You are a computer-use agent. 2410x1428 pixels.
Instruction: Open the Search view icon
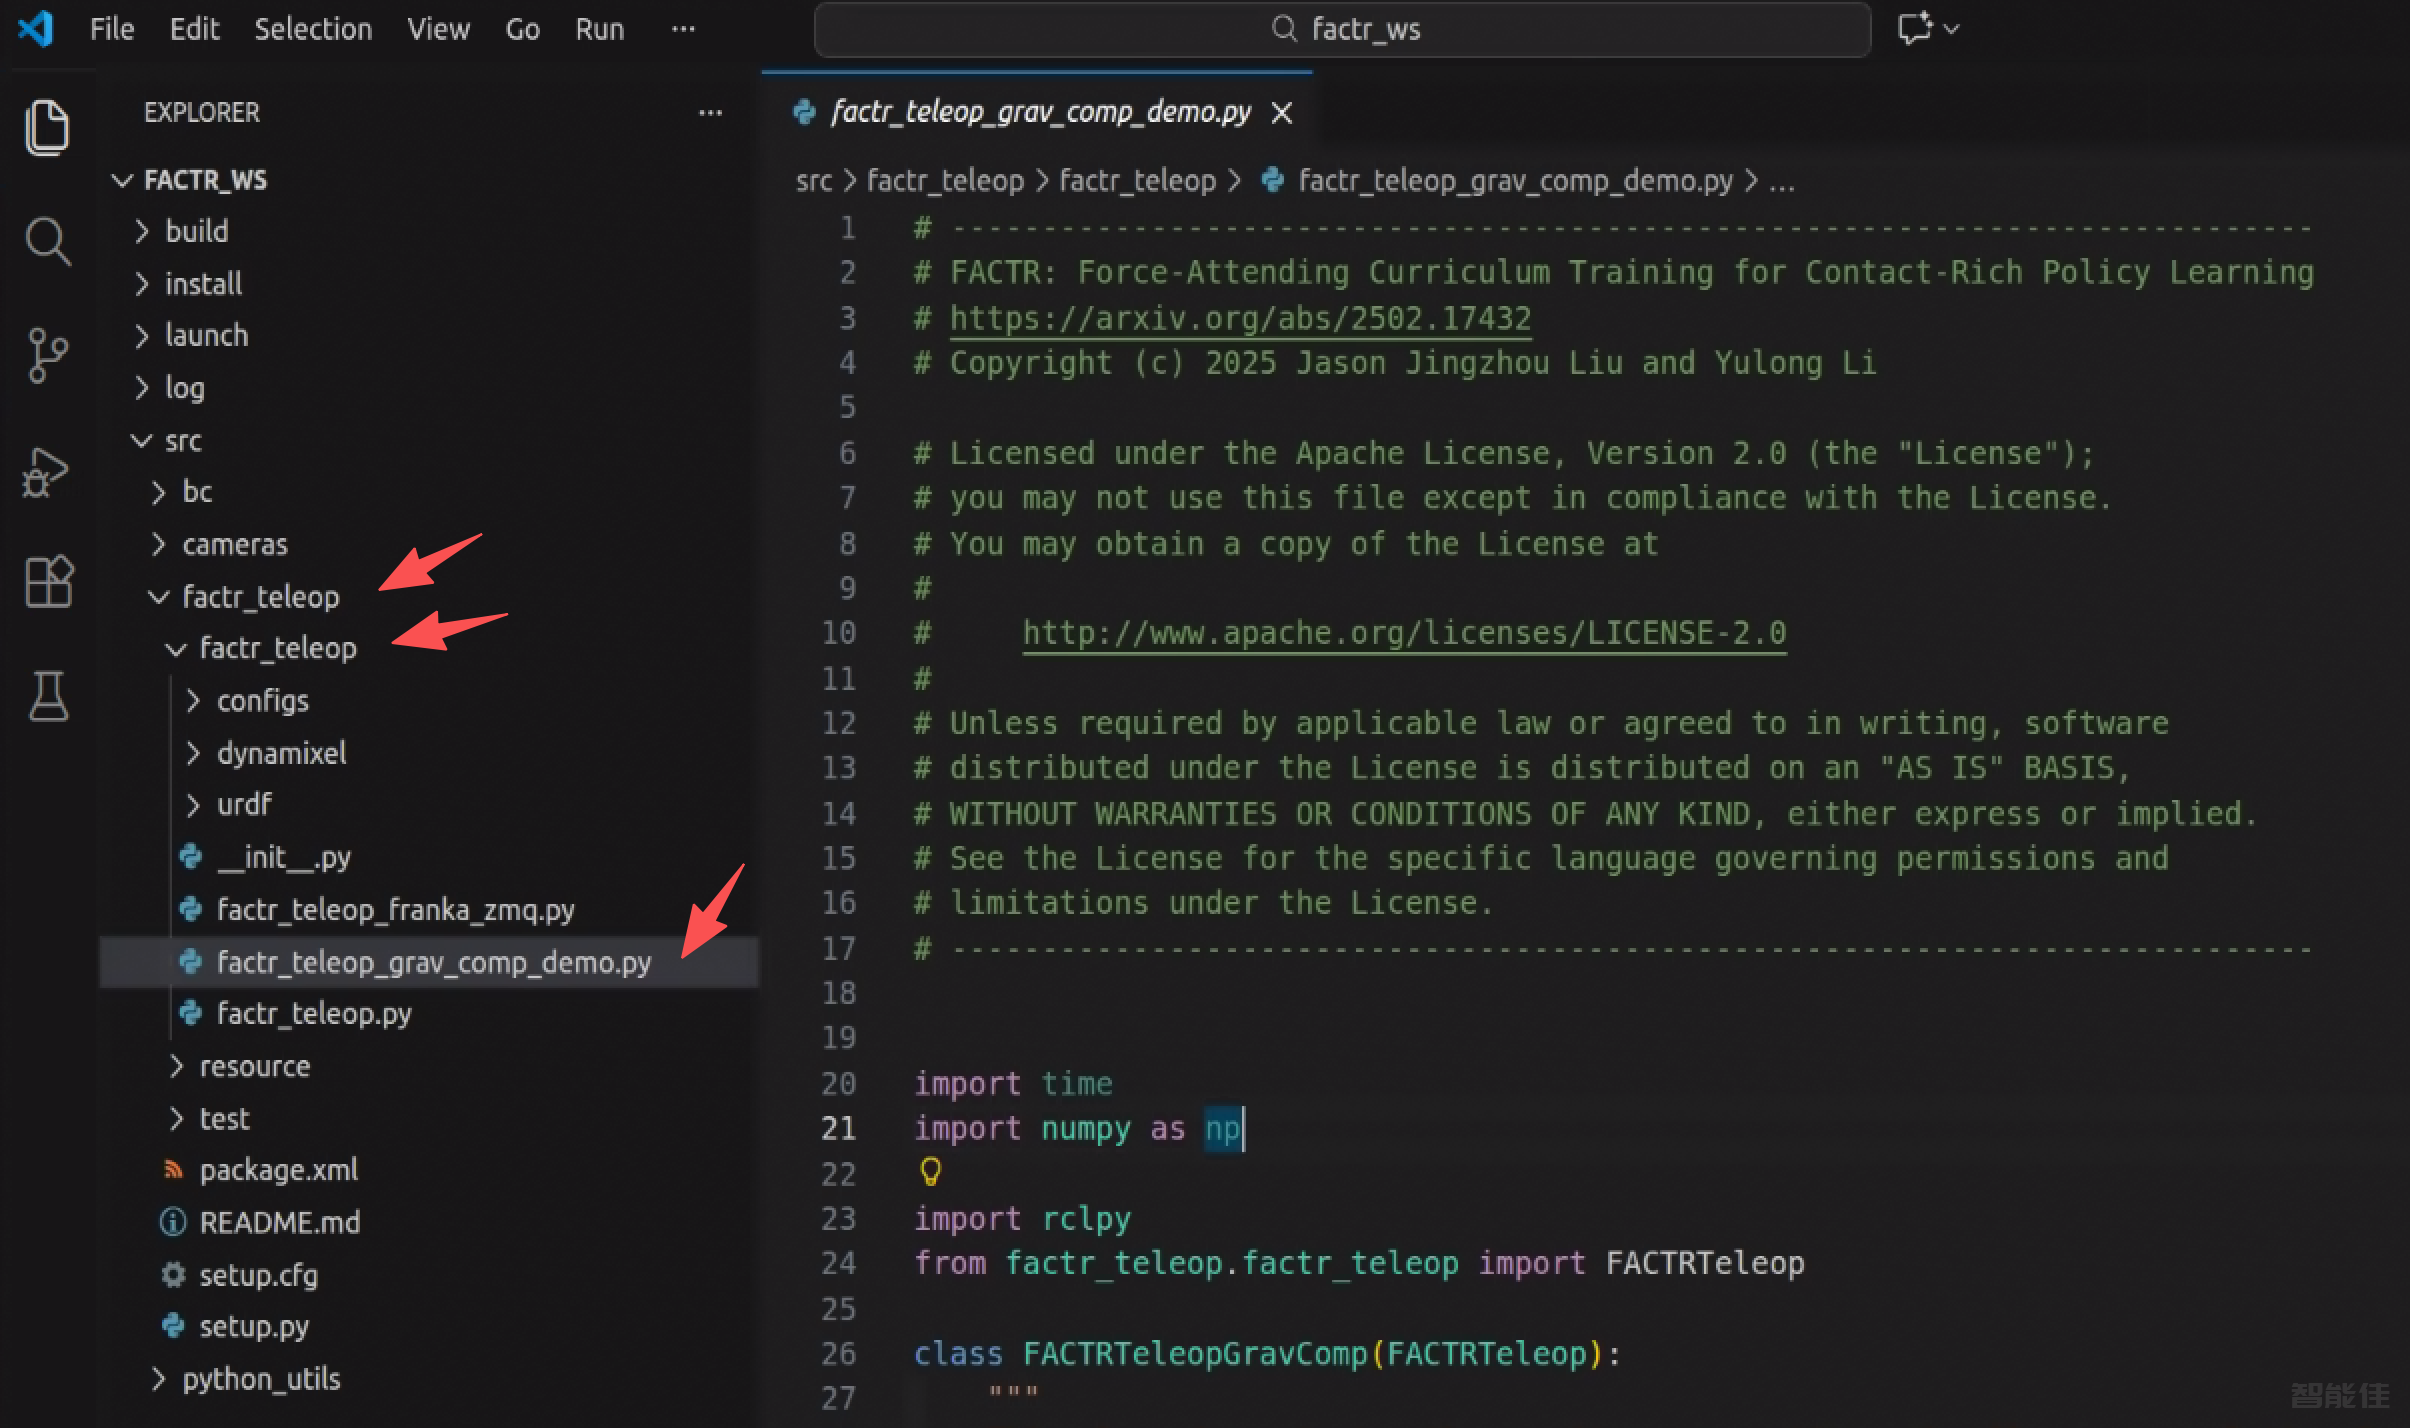(x=46, y=241)
